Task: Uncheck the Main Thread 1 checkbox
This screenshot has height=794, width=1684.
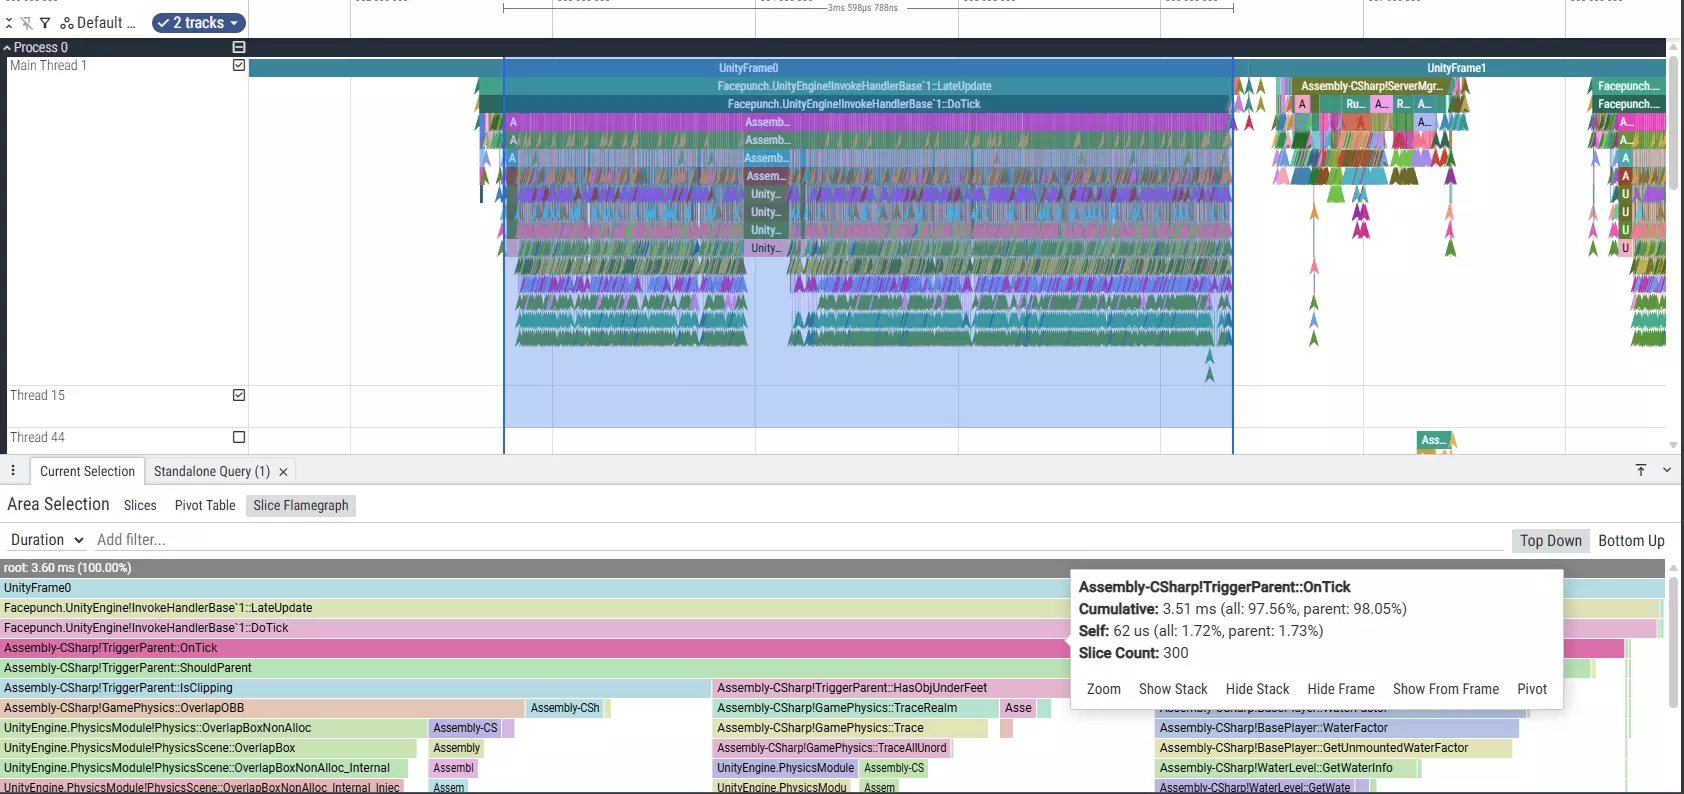Action: (239, 65)
